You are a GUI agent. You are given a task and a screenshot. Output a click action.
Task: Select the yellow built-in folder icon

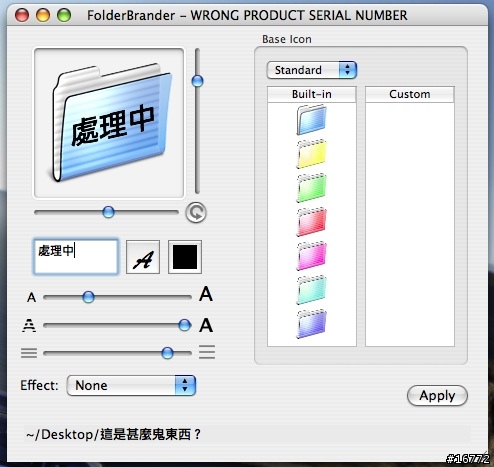click(311, 154)
